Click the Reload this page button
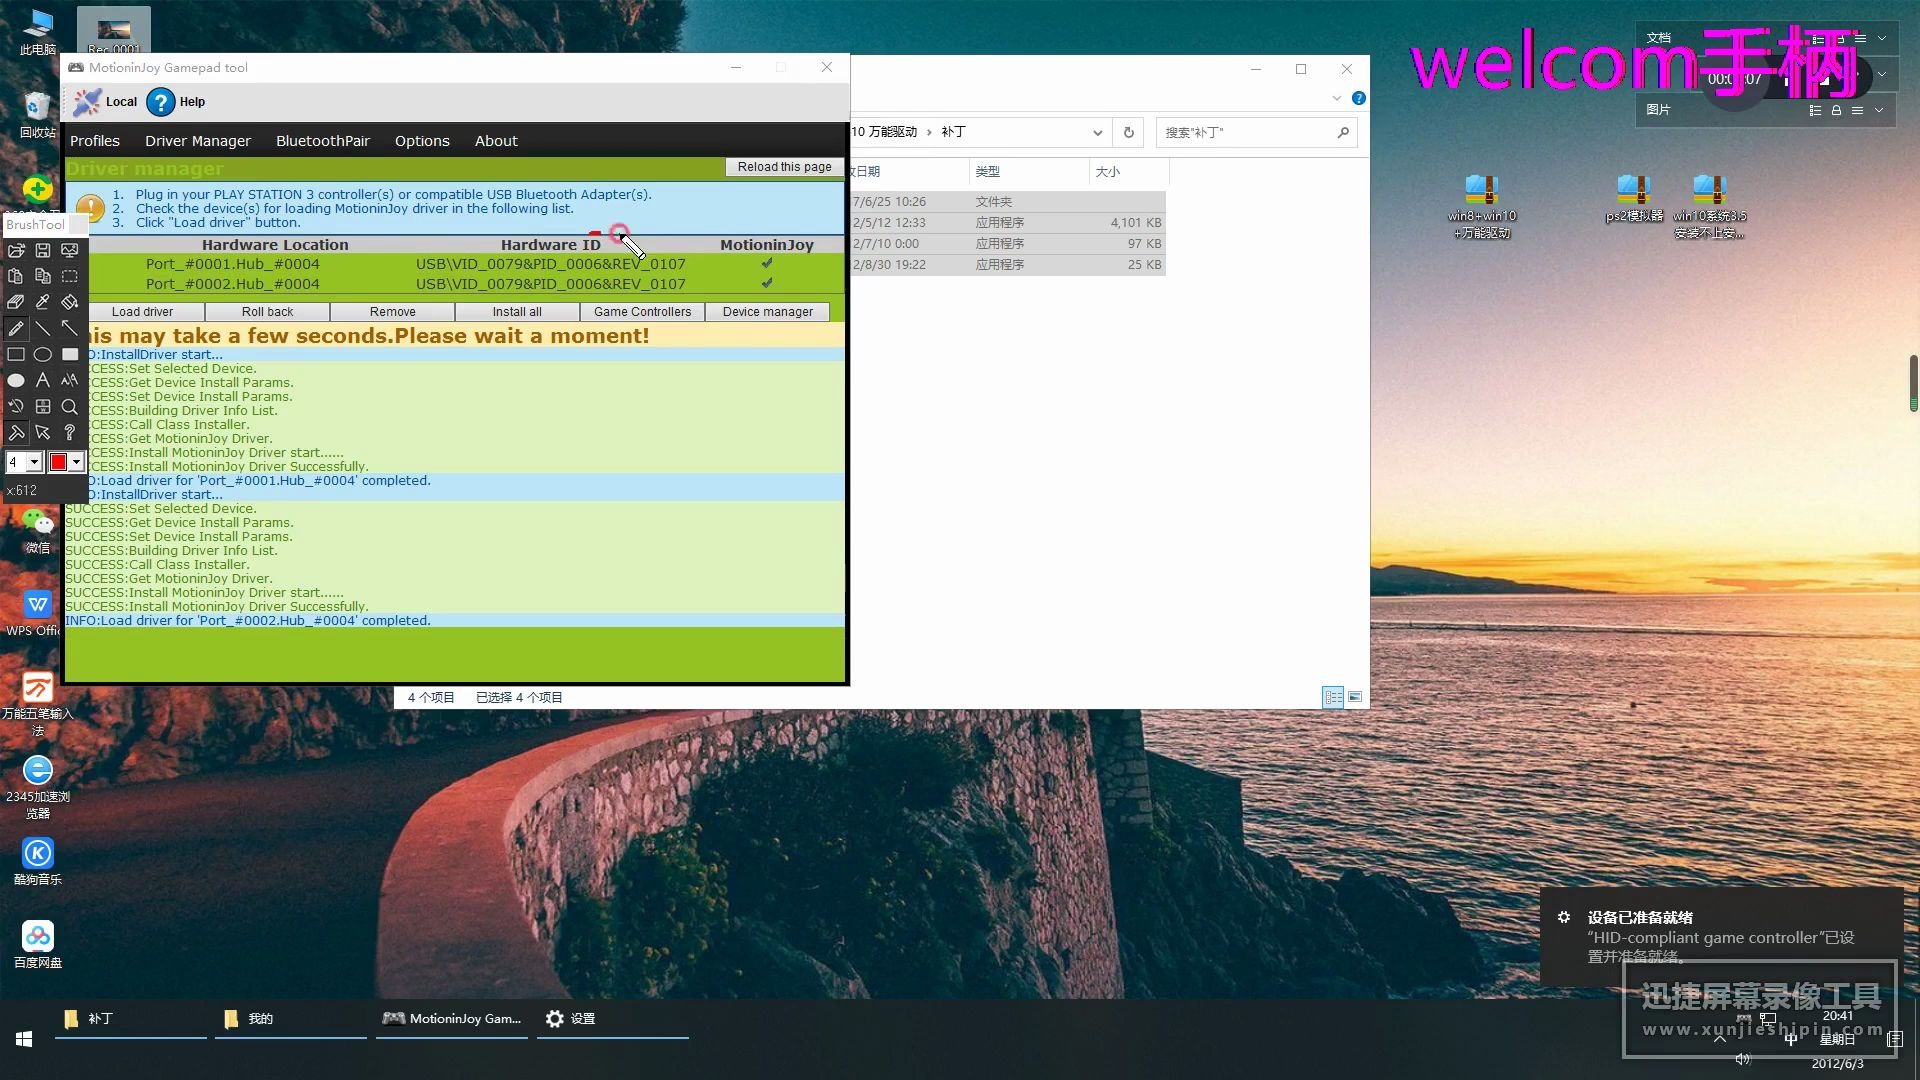Image resolution: width=1920 pixels, height=1080 pixels. pos(785,167)
